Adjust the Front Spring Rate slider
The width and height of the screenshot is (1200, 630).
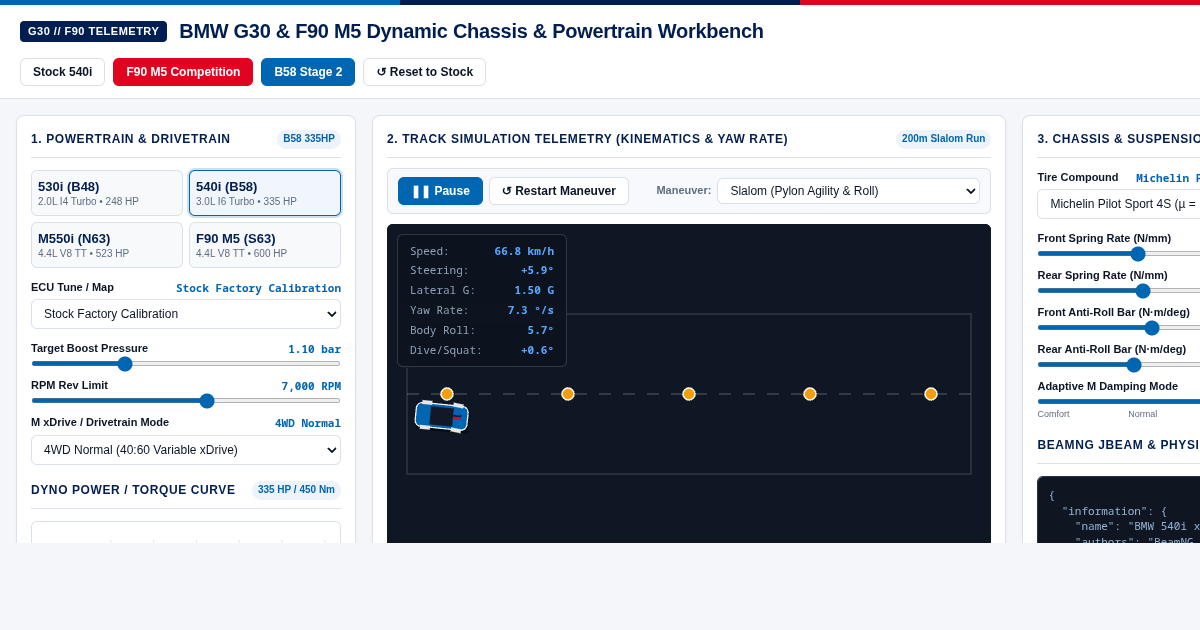click(1118, 254)
